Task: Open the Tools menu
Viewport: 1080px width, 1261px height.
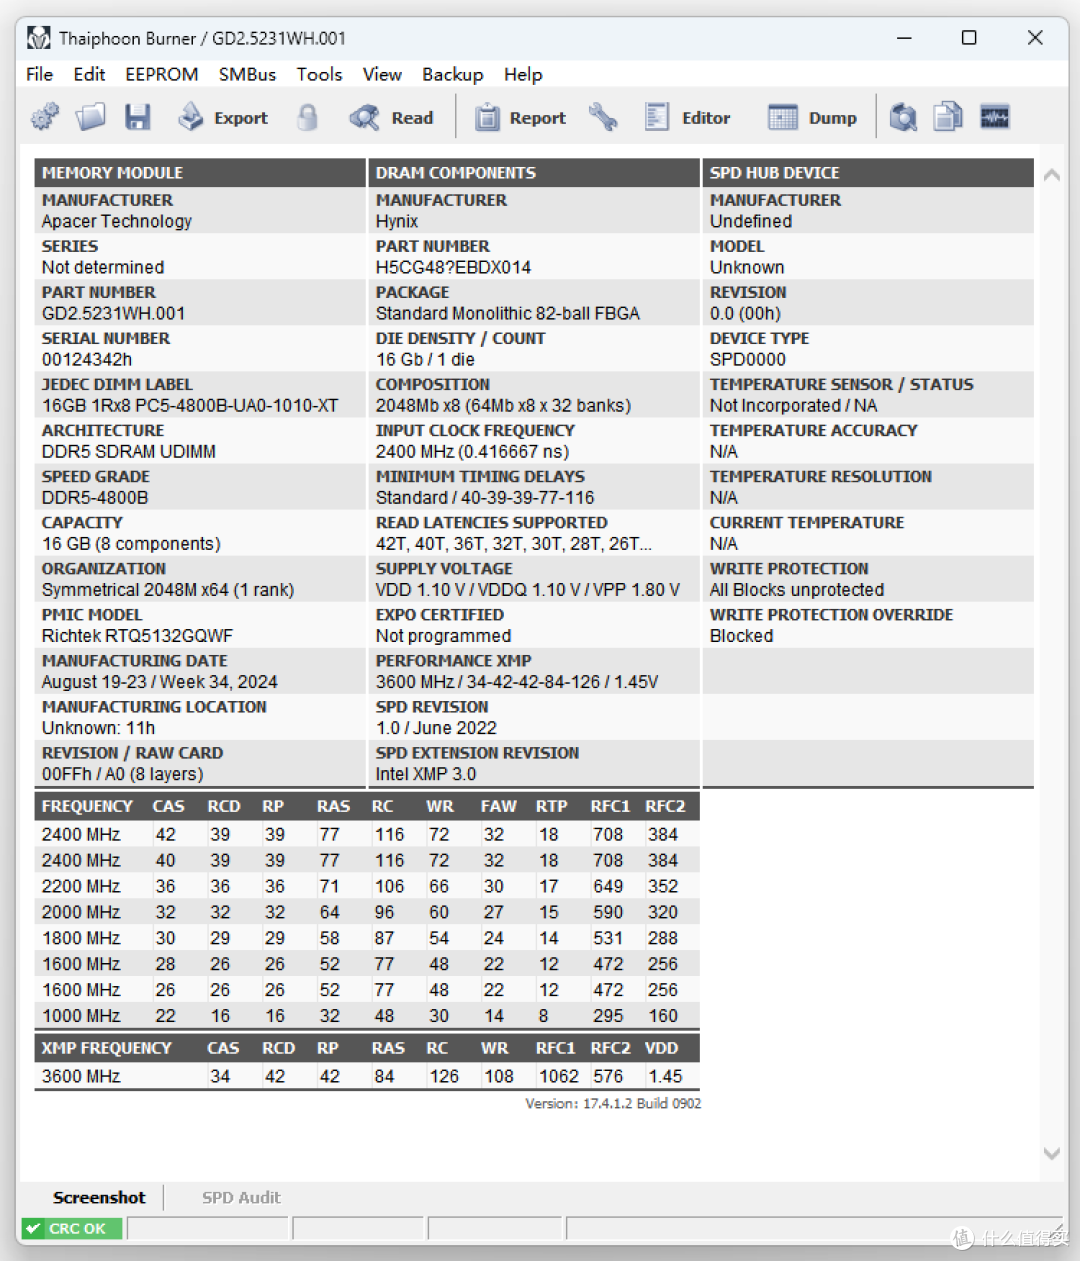Action: [x=319, y=74]
